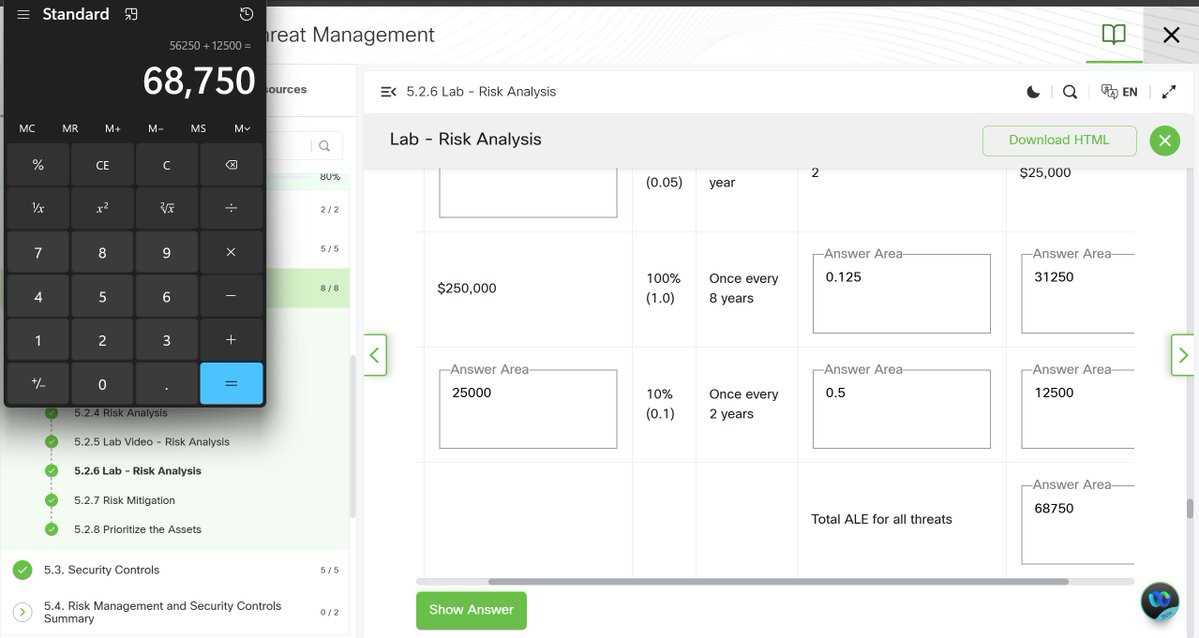Click memory clear MC
Viewport: 1199px width, 638px height.
[x=28, y=129]
